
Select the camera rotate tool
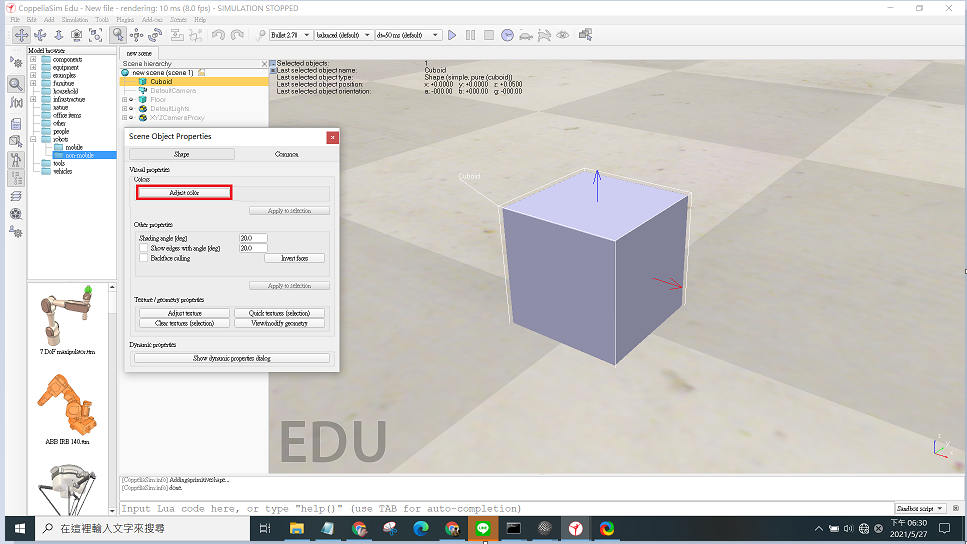tap(40, 35)
